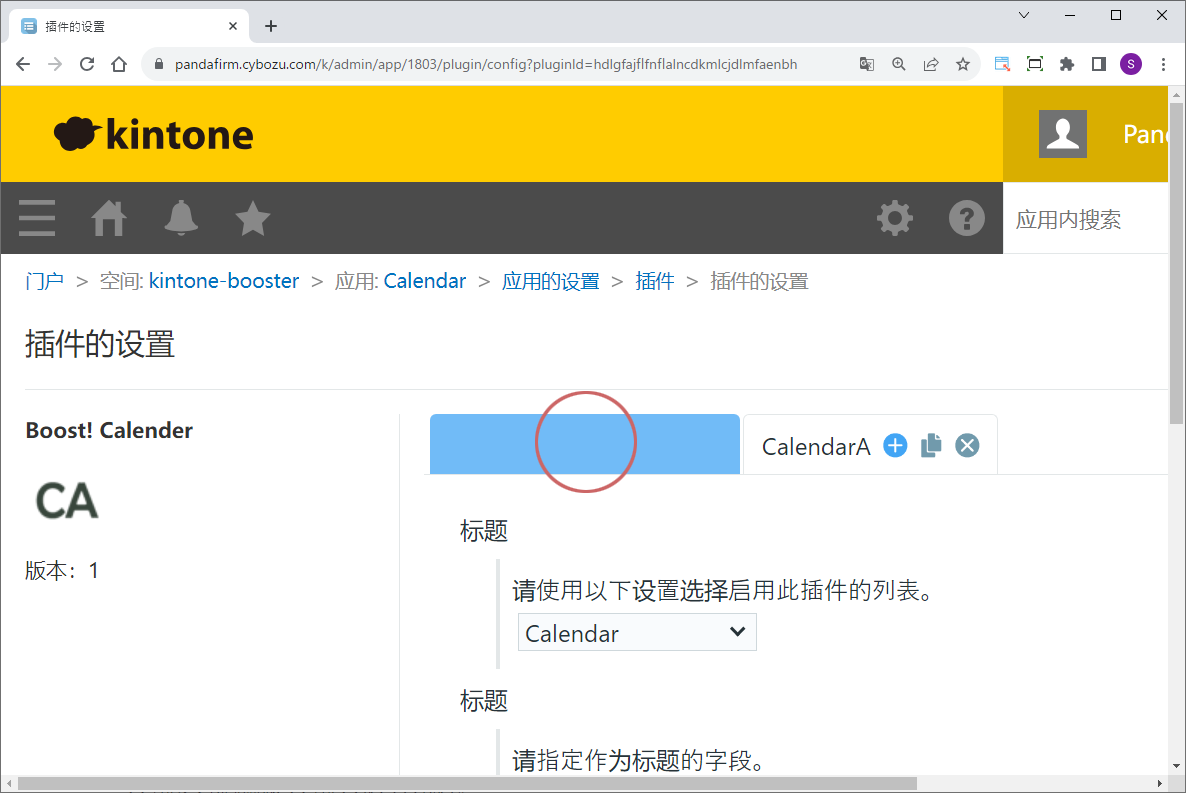Go to the portal home icon
This screenshot has height=793, width=1186.
[x=109, y=218]
